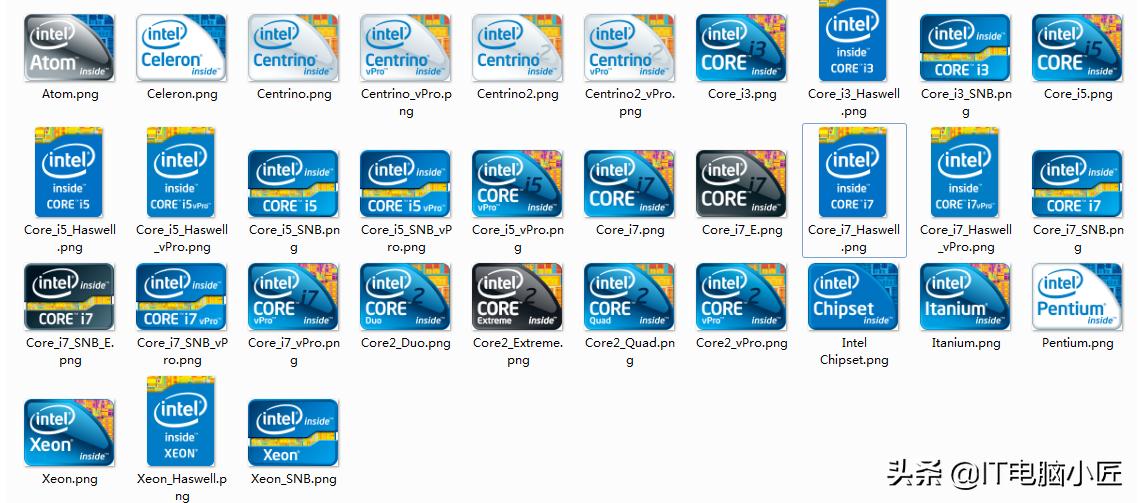Select the Core_i5_Haswell_vPro.png icon
This screenshot has width=1138, height=503.
tap(181, 172)
